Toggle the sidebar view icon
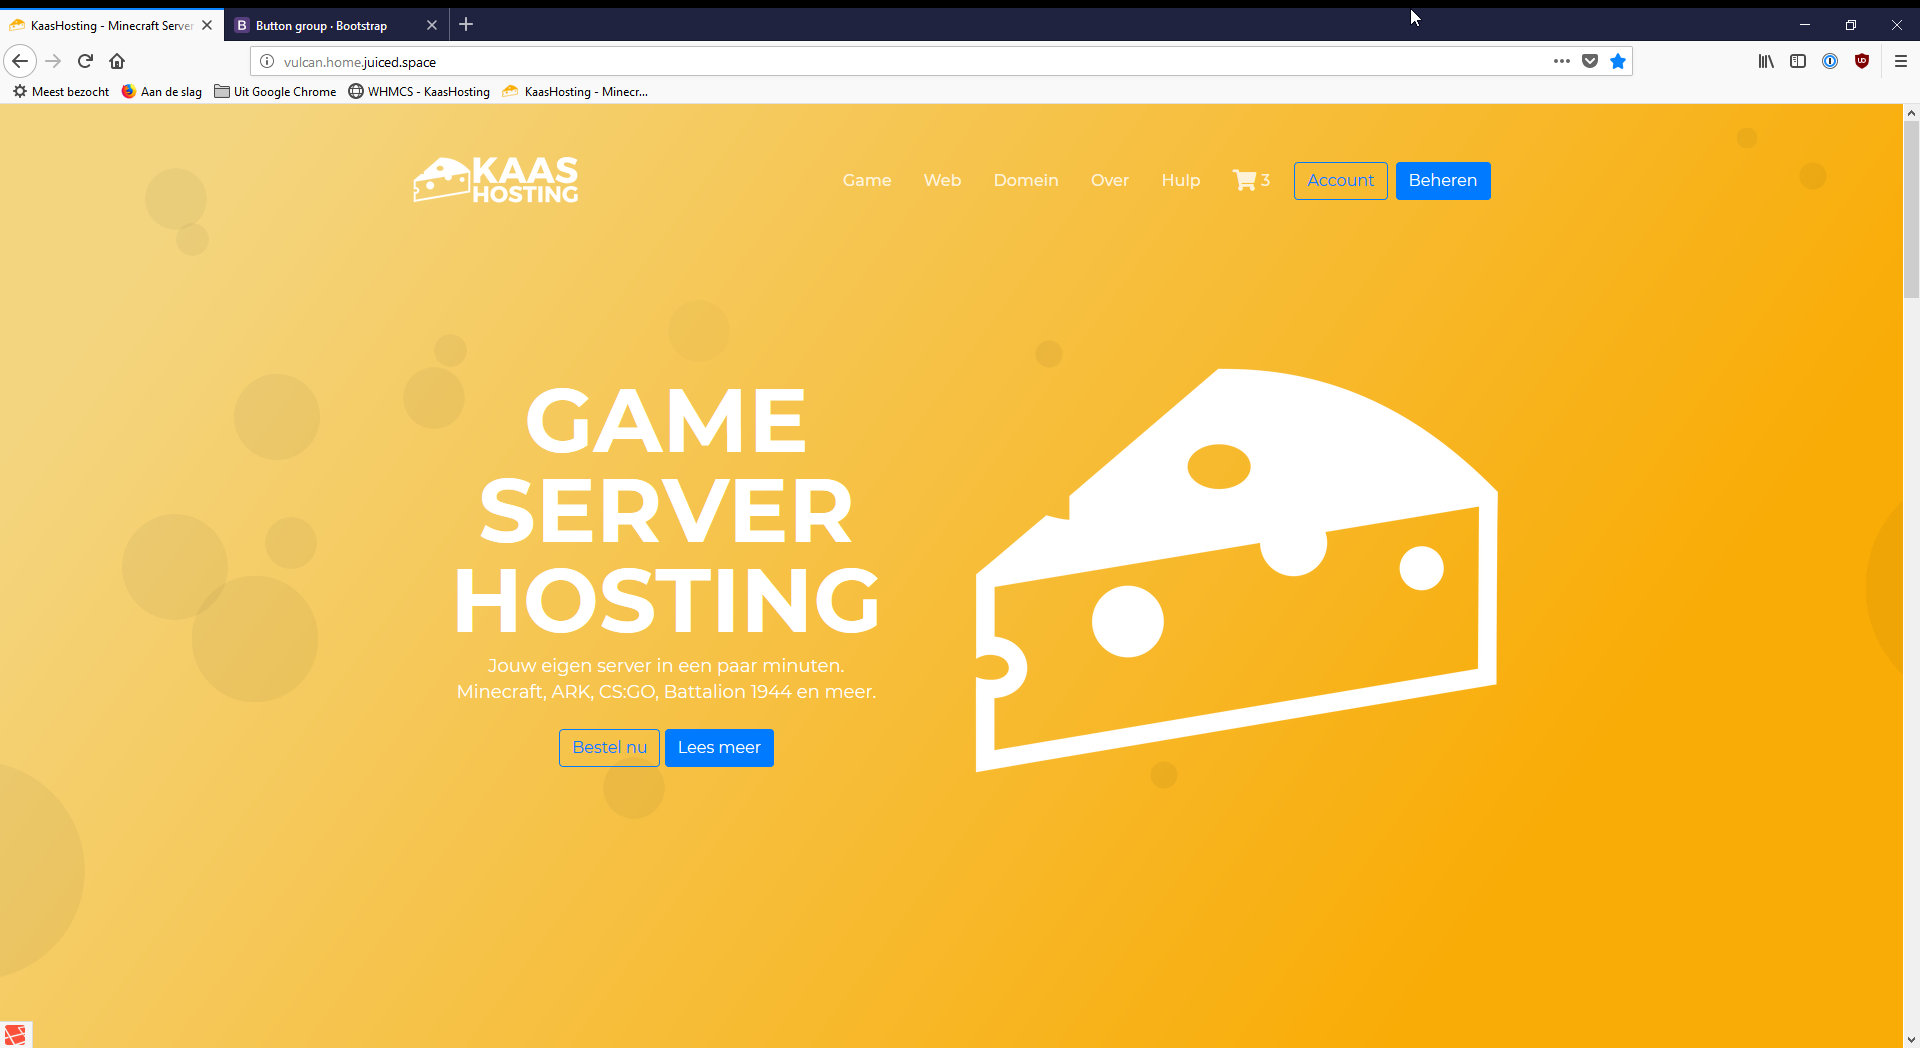 point(1798,61)
